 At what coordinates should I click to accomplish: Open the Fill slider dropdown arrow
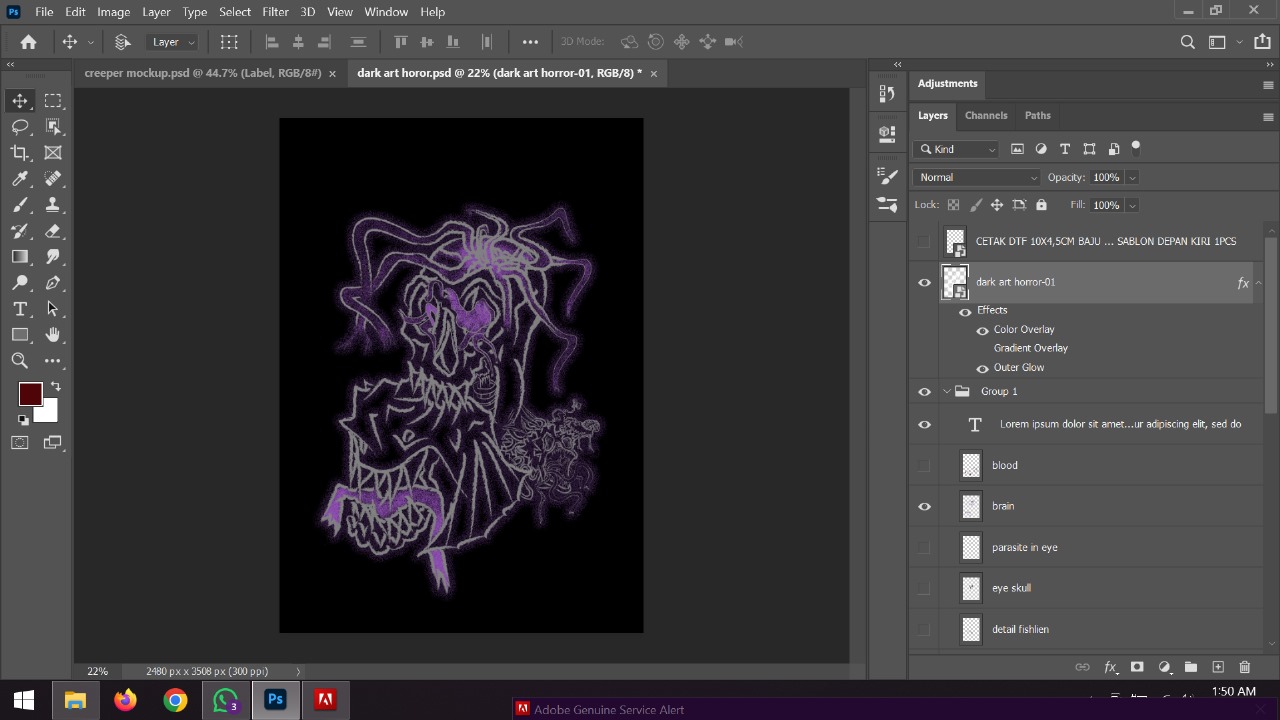click(x=1132, y=205)
